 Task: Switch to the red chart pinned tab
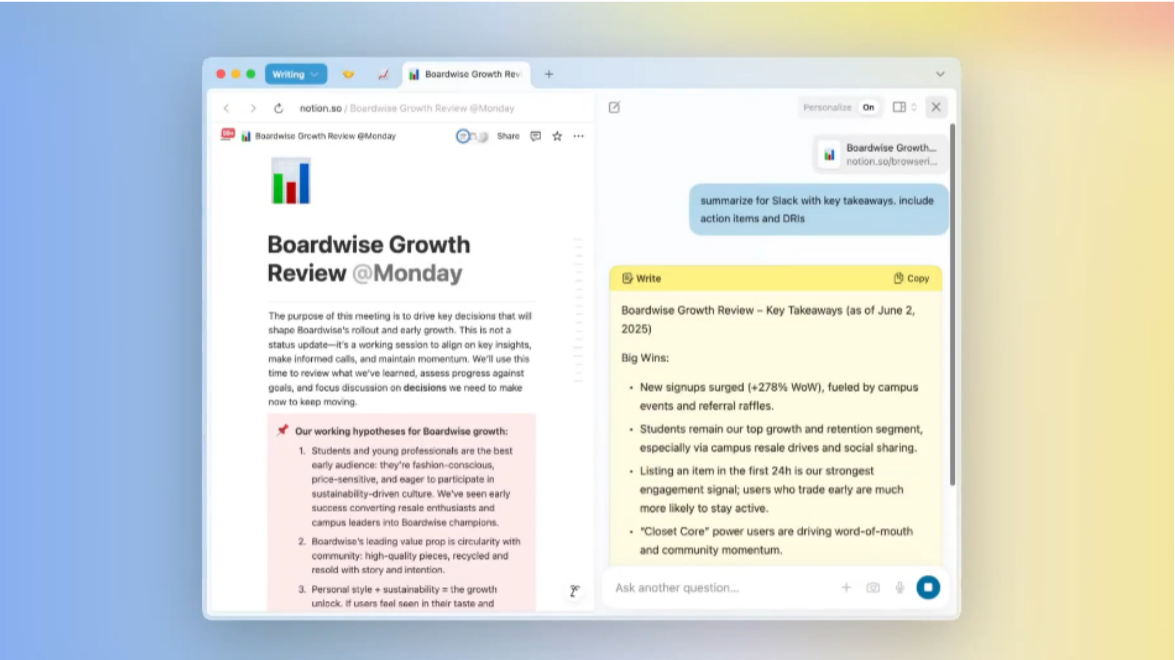(383, 74)
